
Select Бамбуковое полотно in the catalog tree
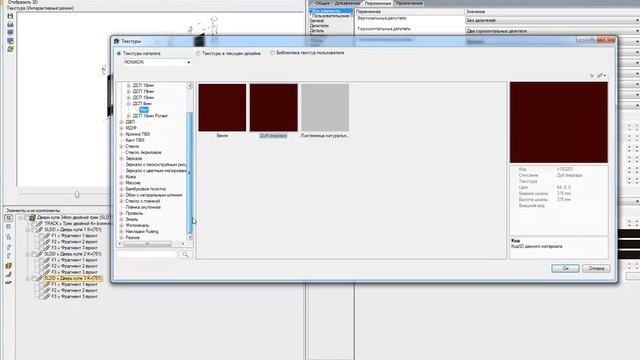coord(146,189)
